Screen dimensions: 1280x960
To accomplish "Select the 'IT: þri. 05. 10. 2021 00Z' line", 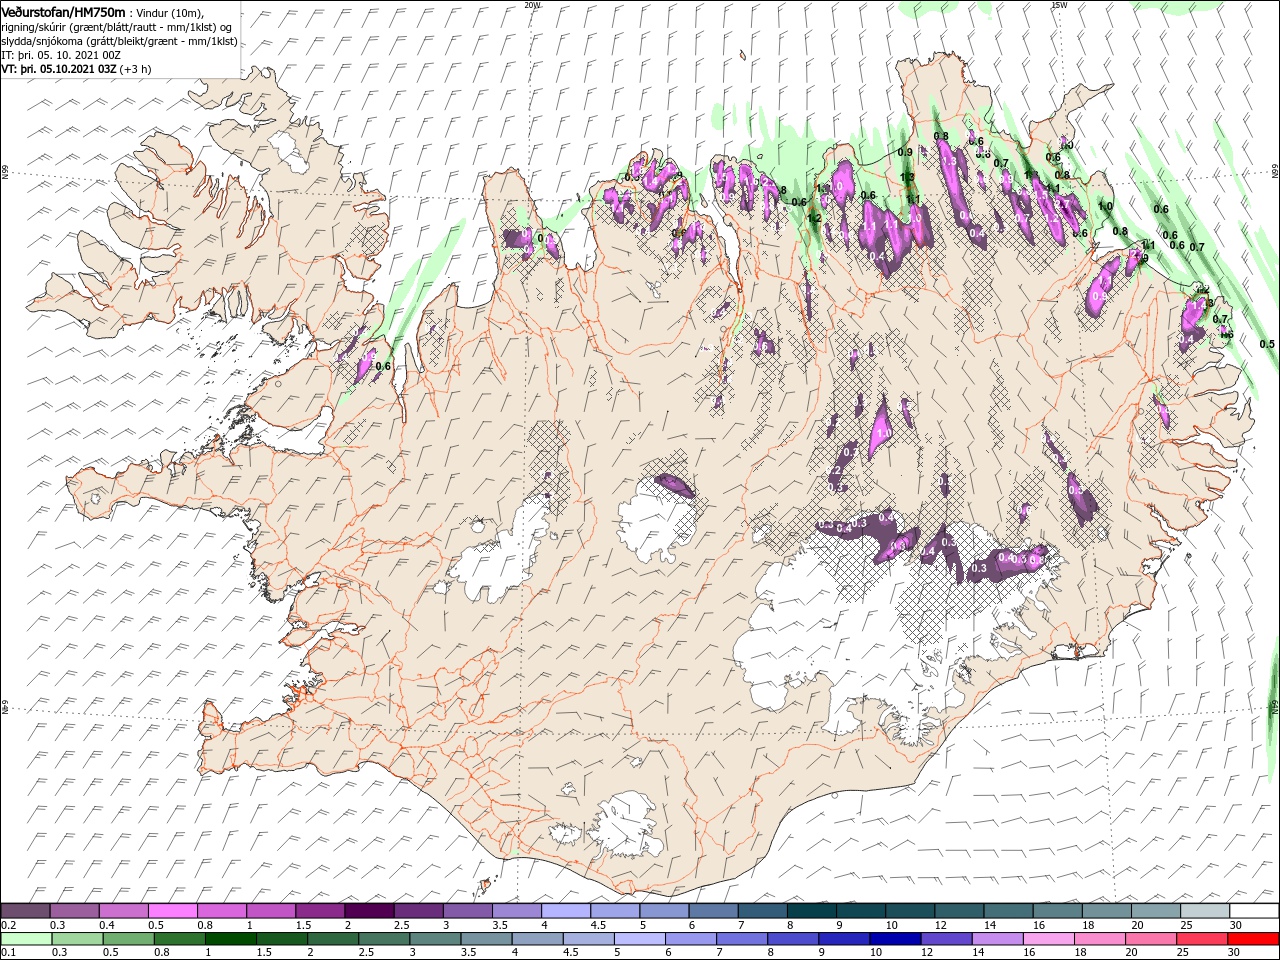I will pos(62,55).
